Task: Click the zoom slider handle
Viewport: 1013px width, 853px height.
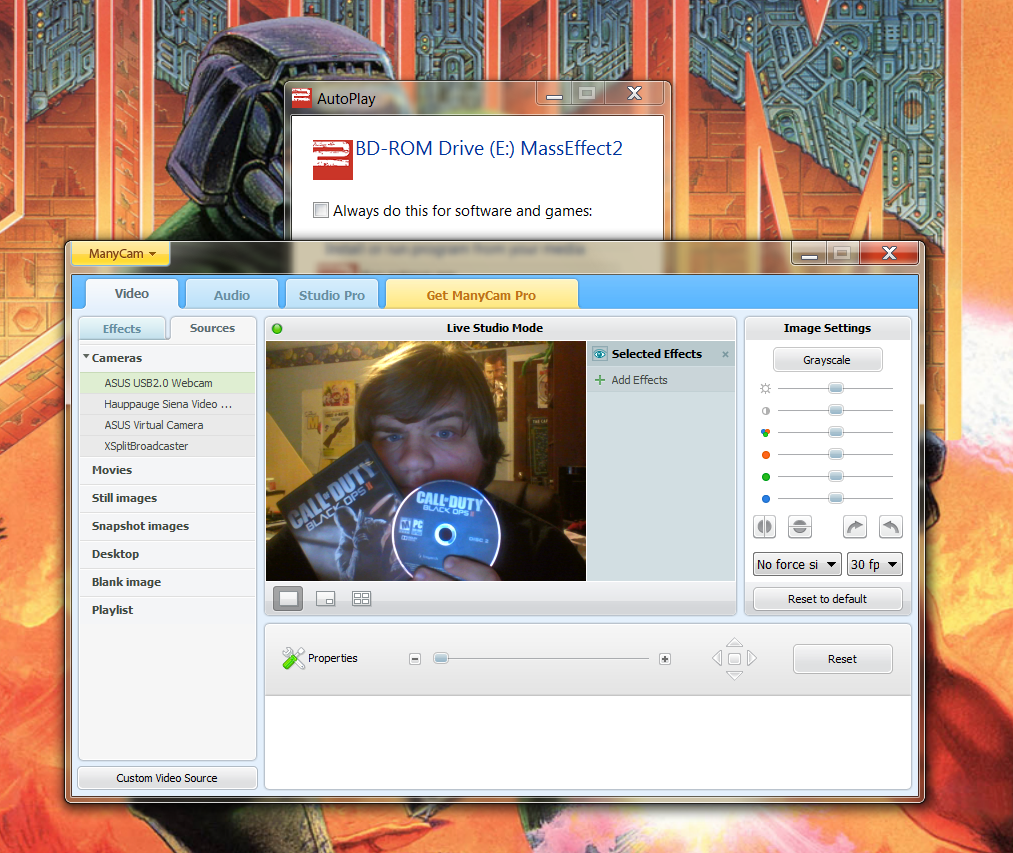Action: [441, 658]
